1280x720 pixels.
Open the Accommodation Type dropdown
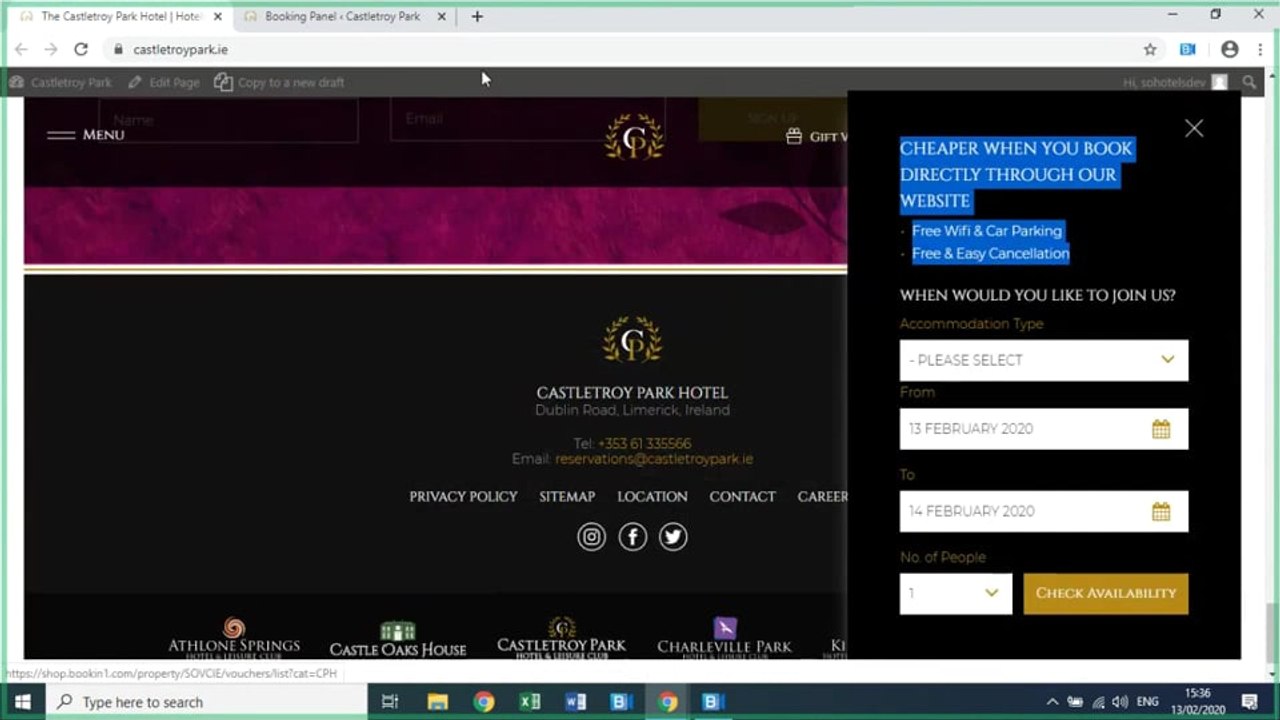[x=1044, y=360]
